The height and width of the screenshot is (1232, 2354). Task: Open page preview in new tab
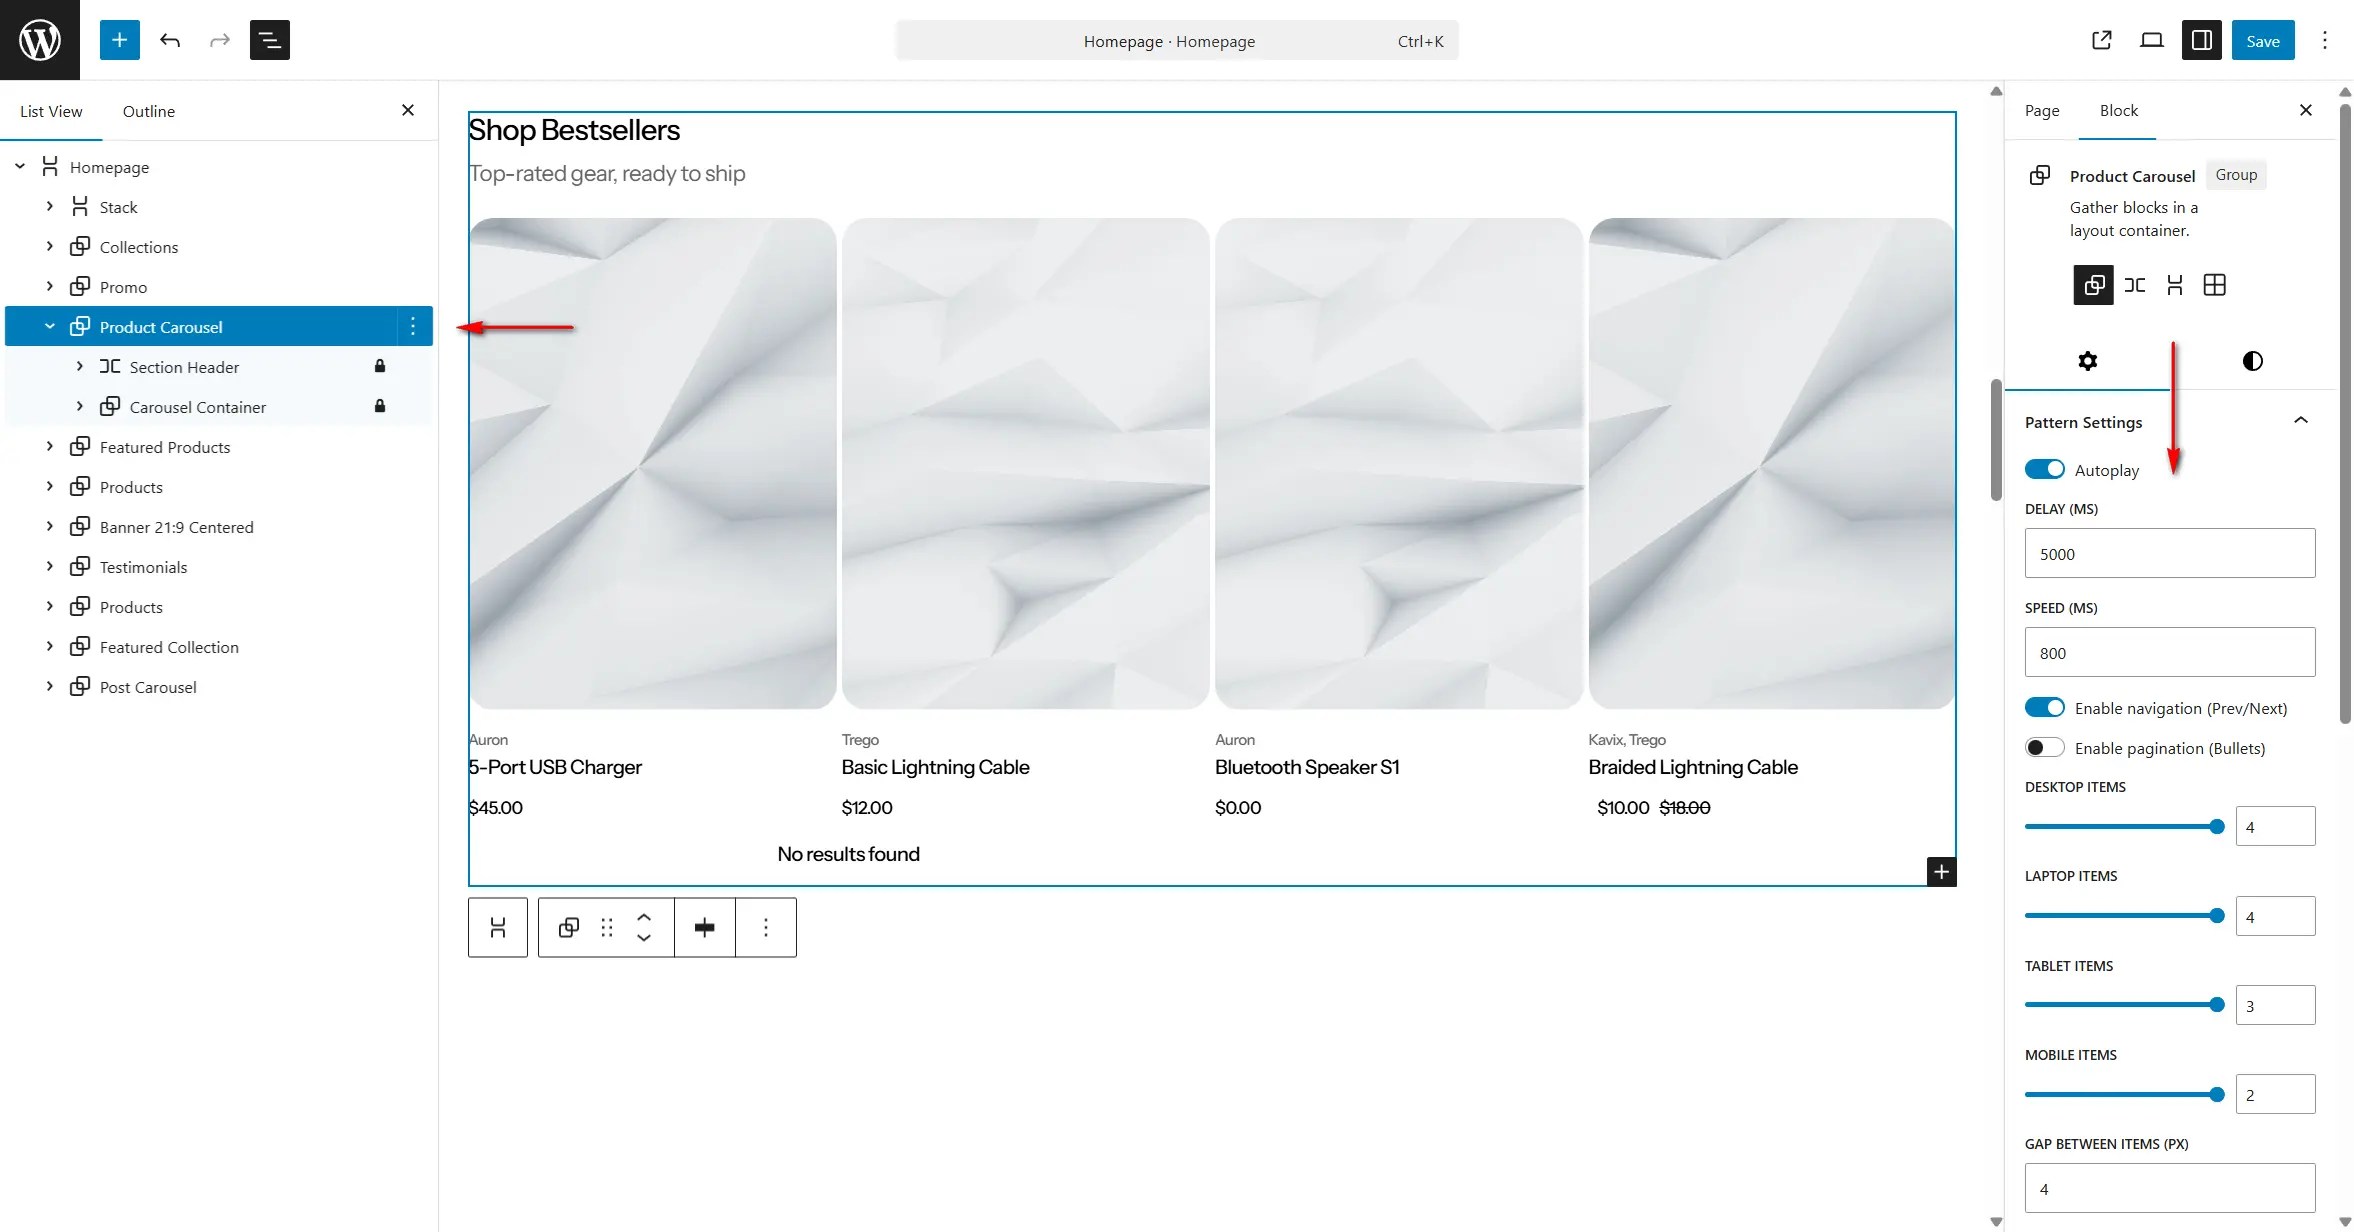coord(2101,40)
